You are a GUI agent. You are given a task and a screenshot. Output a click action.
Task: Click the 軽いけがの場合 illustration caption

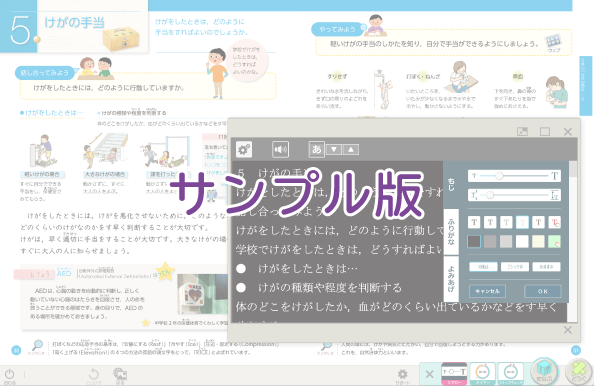coord(42,174)
